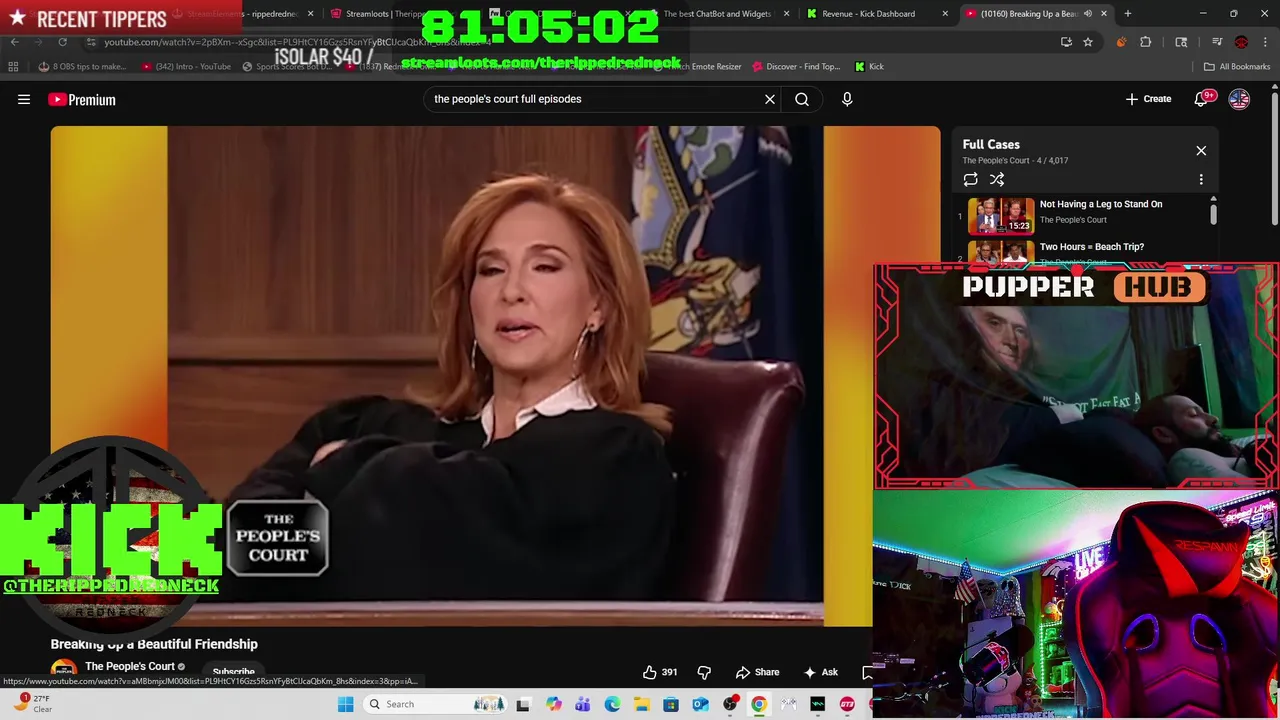Image resolution: width=1280 pixels, height=720 pixels.
Task: Open Microsoft Store from taskbar
Action: pyautogui.click(x=671, y=704)
